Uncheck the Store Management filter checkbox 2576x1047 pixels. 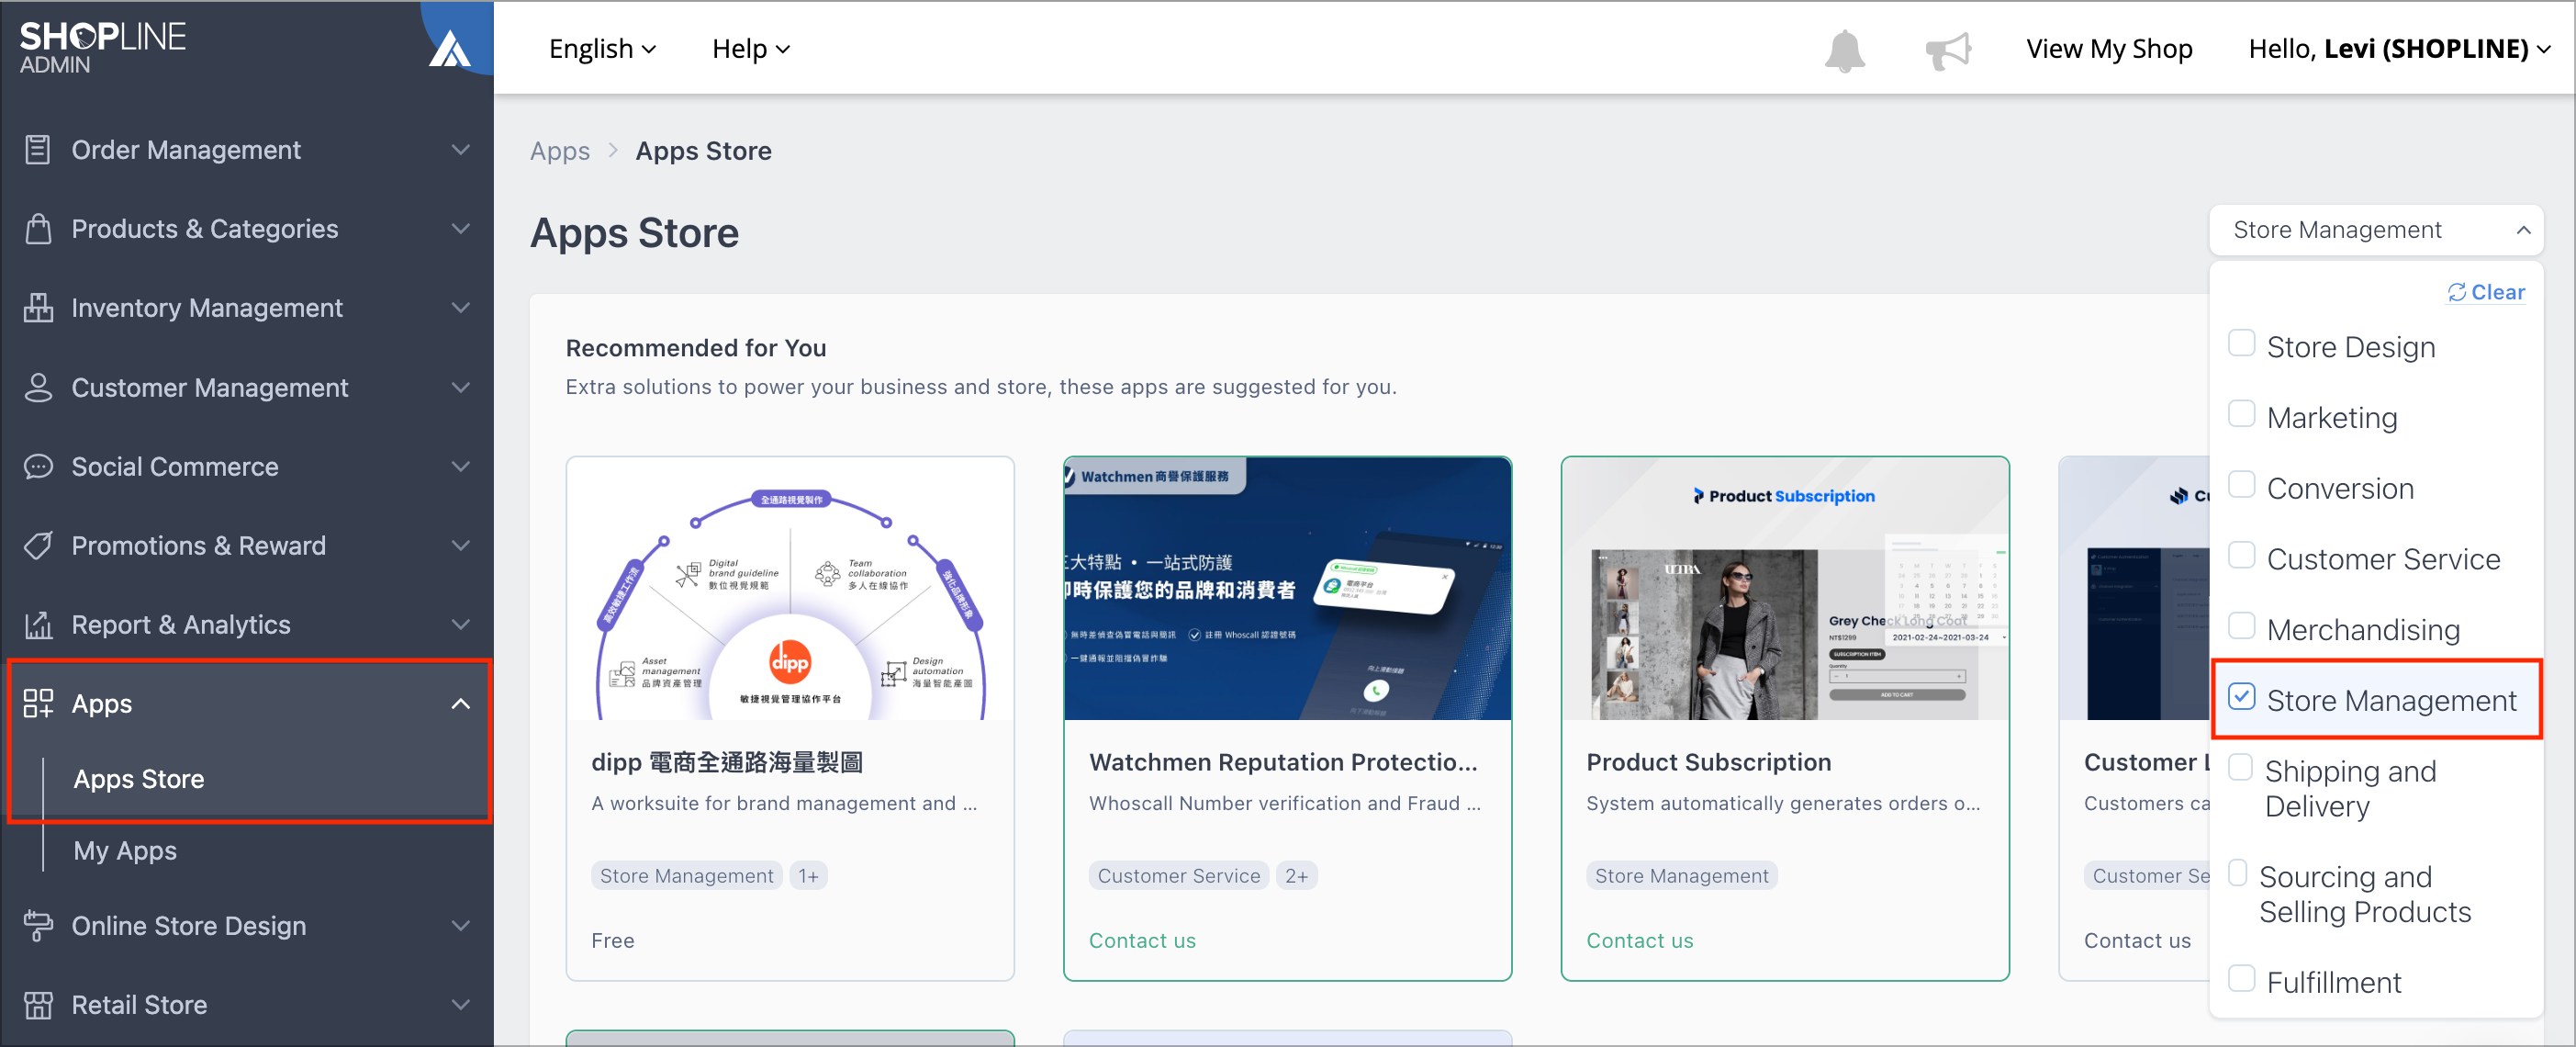(2241, 698)
